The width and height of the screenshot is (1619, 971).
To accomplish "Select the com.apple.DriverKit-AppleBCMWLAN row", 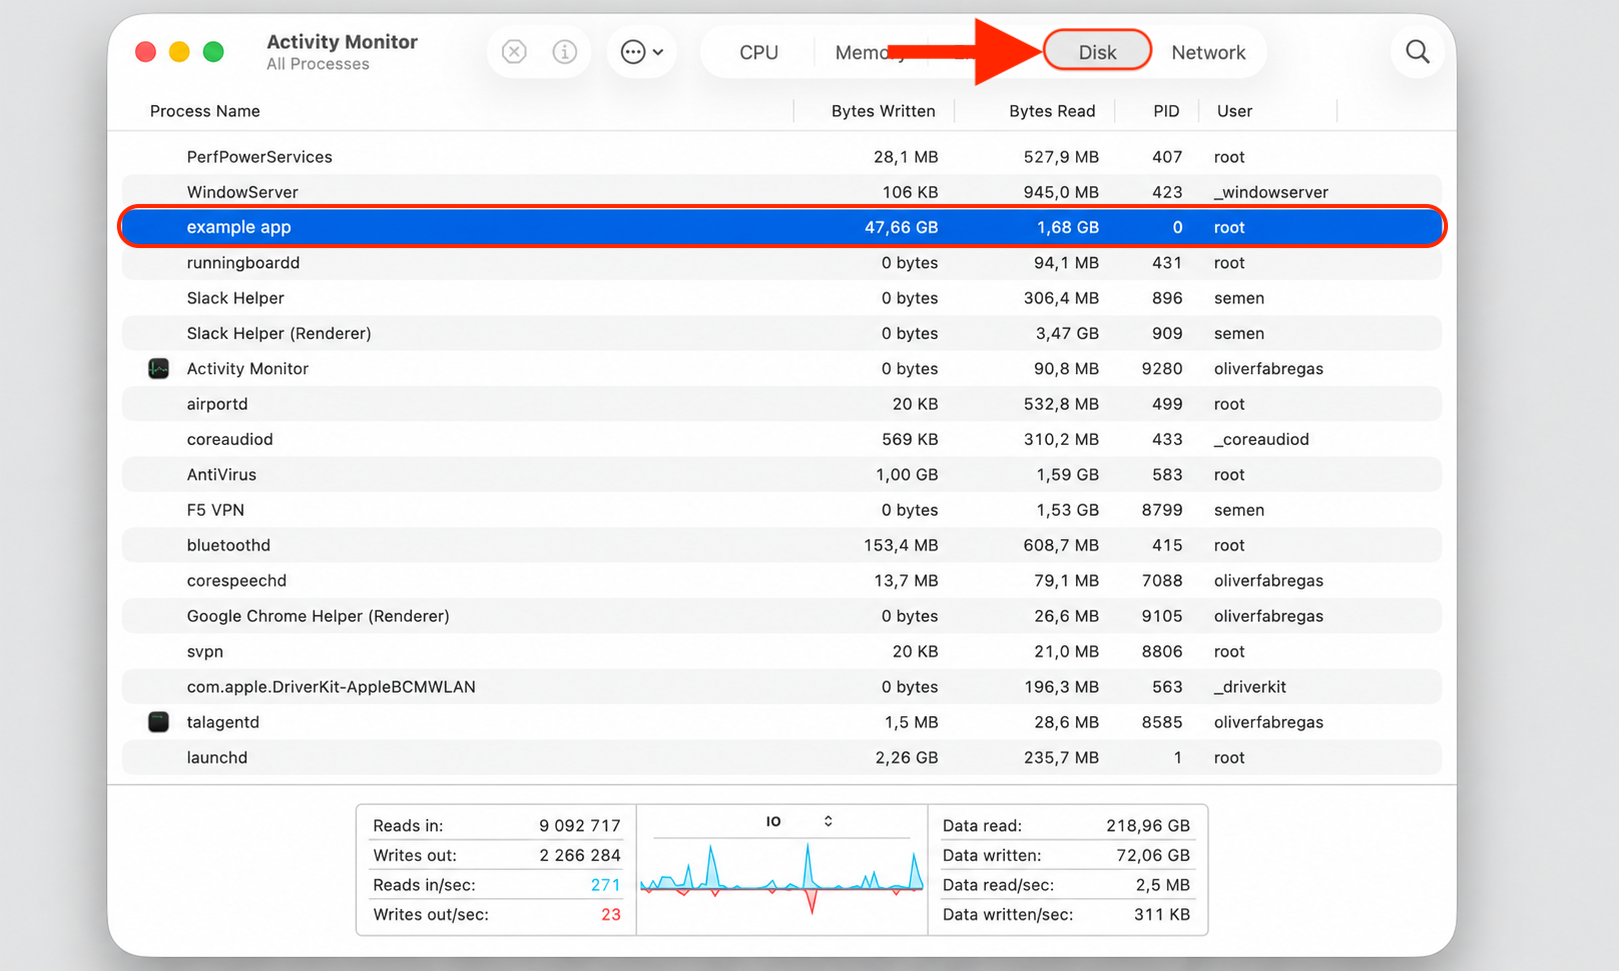I will point(782,687).
